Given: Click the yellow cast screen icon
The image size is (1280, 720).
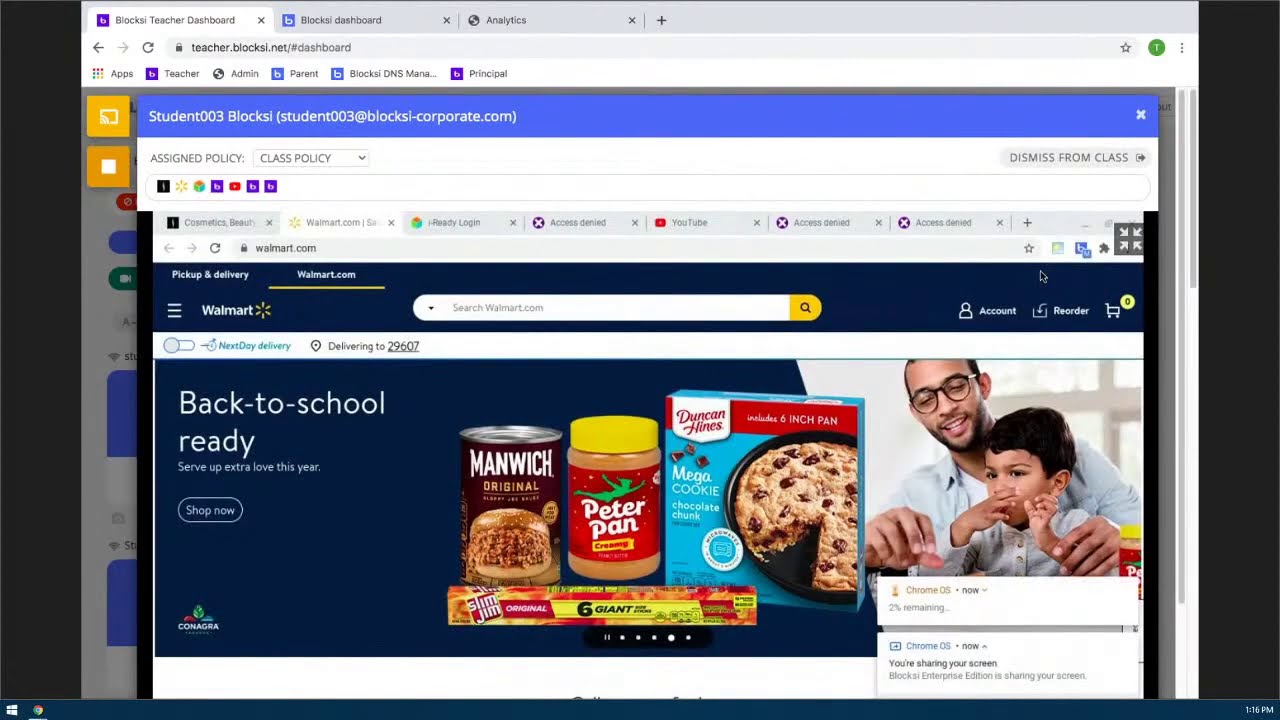Looking at the screenshot, I should [x=108, y=116].
